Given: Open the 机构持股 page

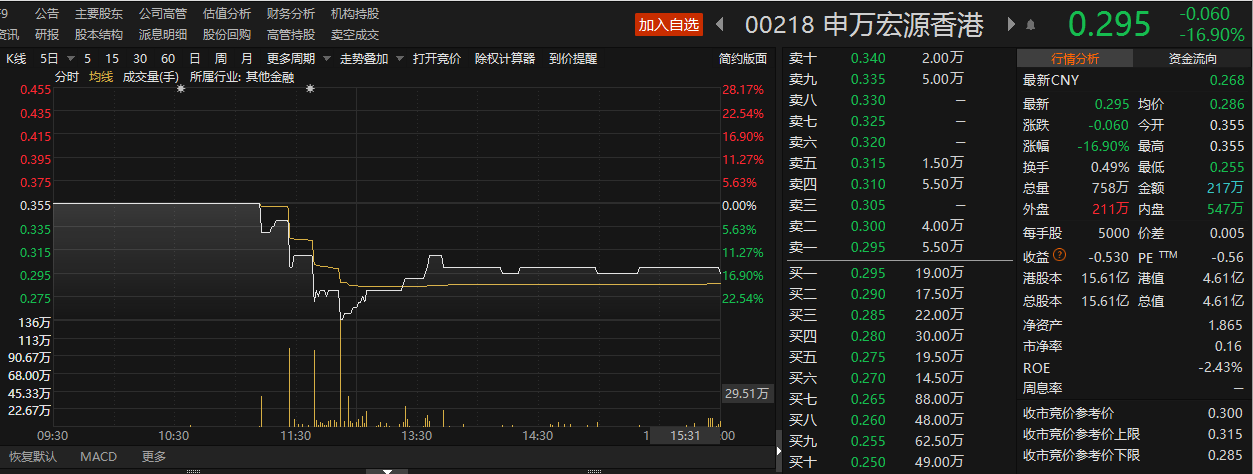Looking at the screenshot, I should tap(355, 14).
